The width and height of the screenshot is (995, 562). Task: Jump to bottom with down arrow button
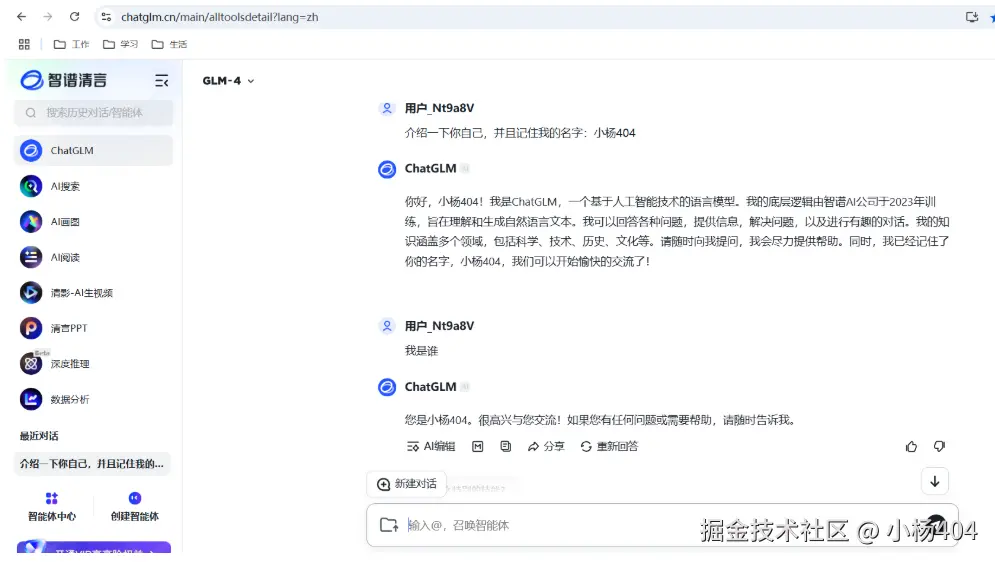click(x=935, y=481)
